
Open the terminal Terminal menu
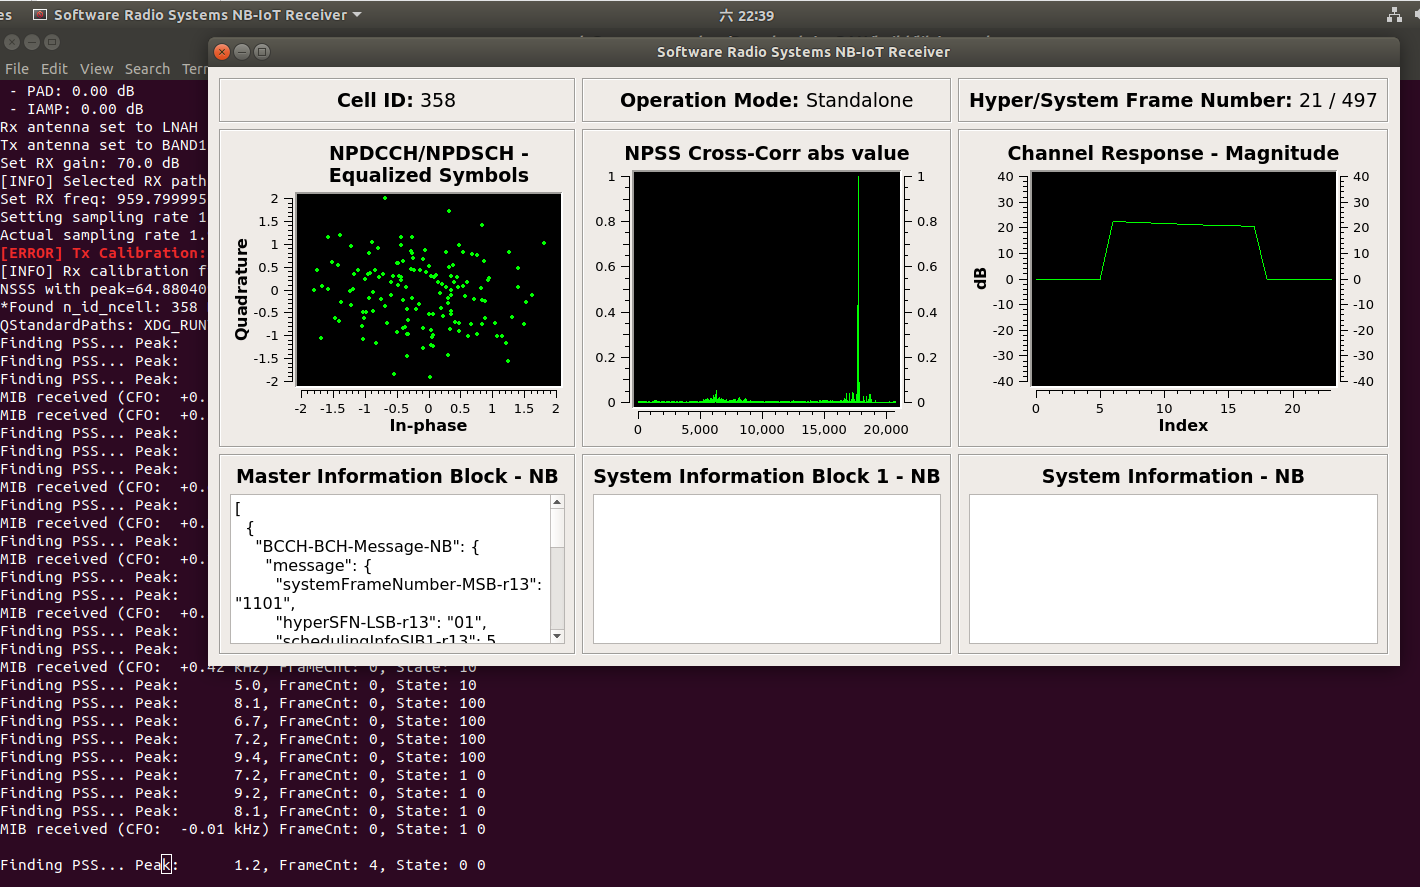(194, 69)
